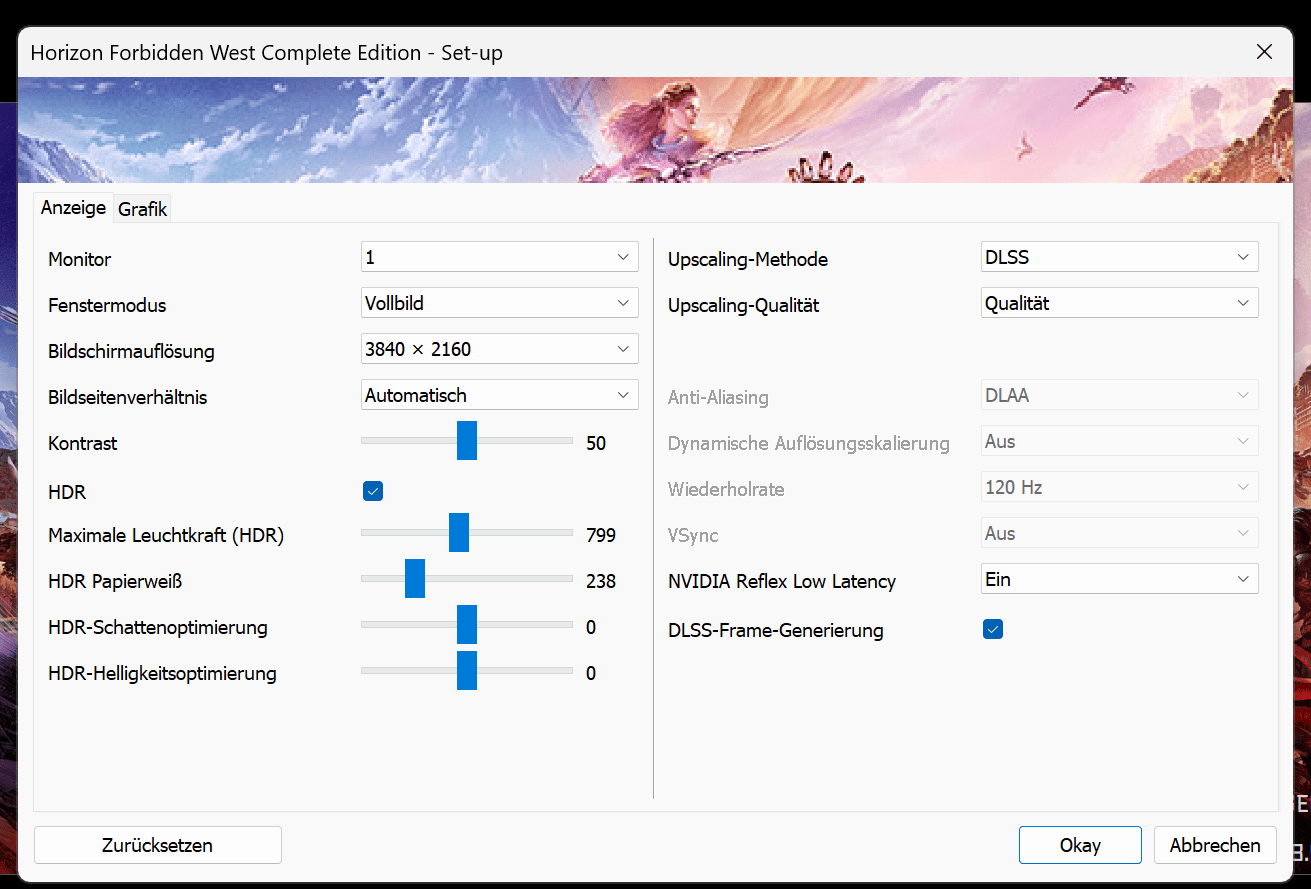Click the Bildschirmauflösung label
Screen dimensions: 1311x889
coord(131,351)
